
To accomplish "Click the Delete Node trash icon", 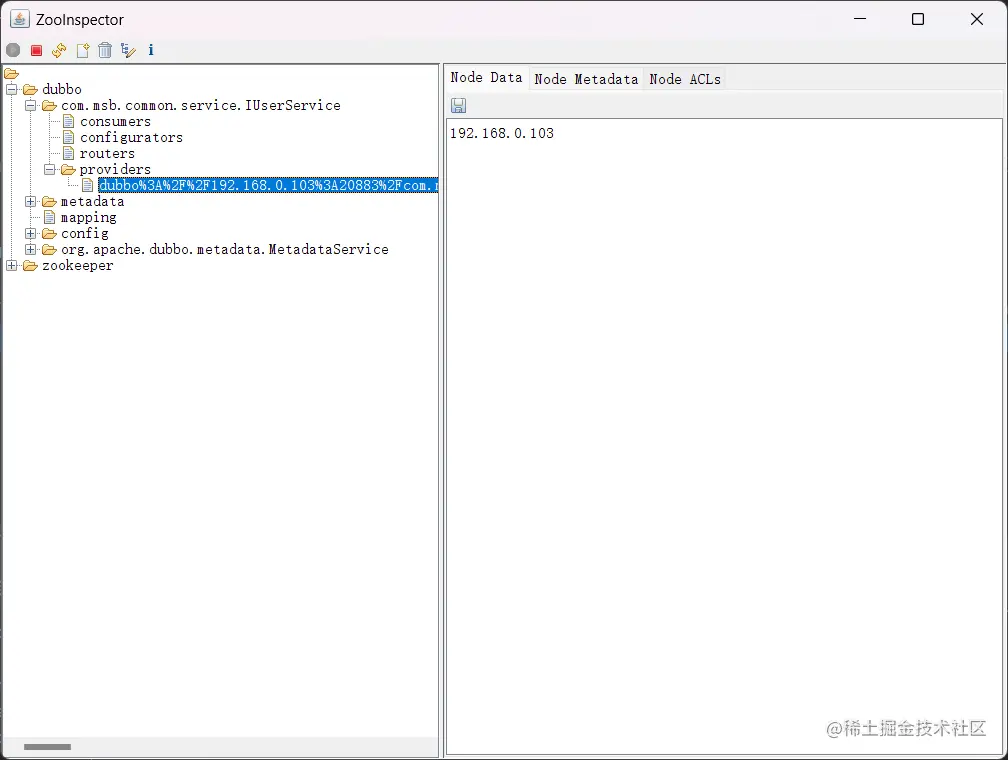I will (x=105, y=50).
